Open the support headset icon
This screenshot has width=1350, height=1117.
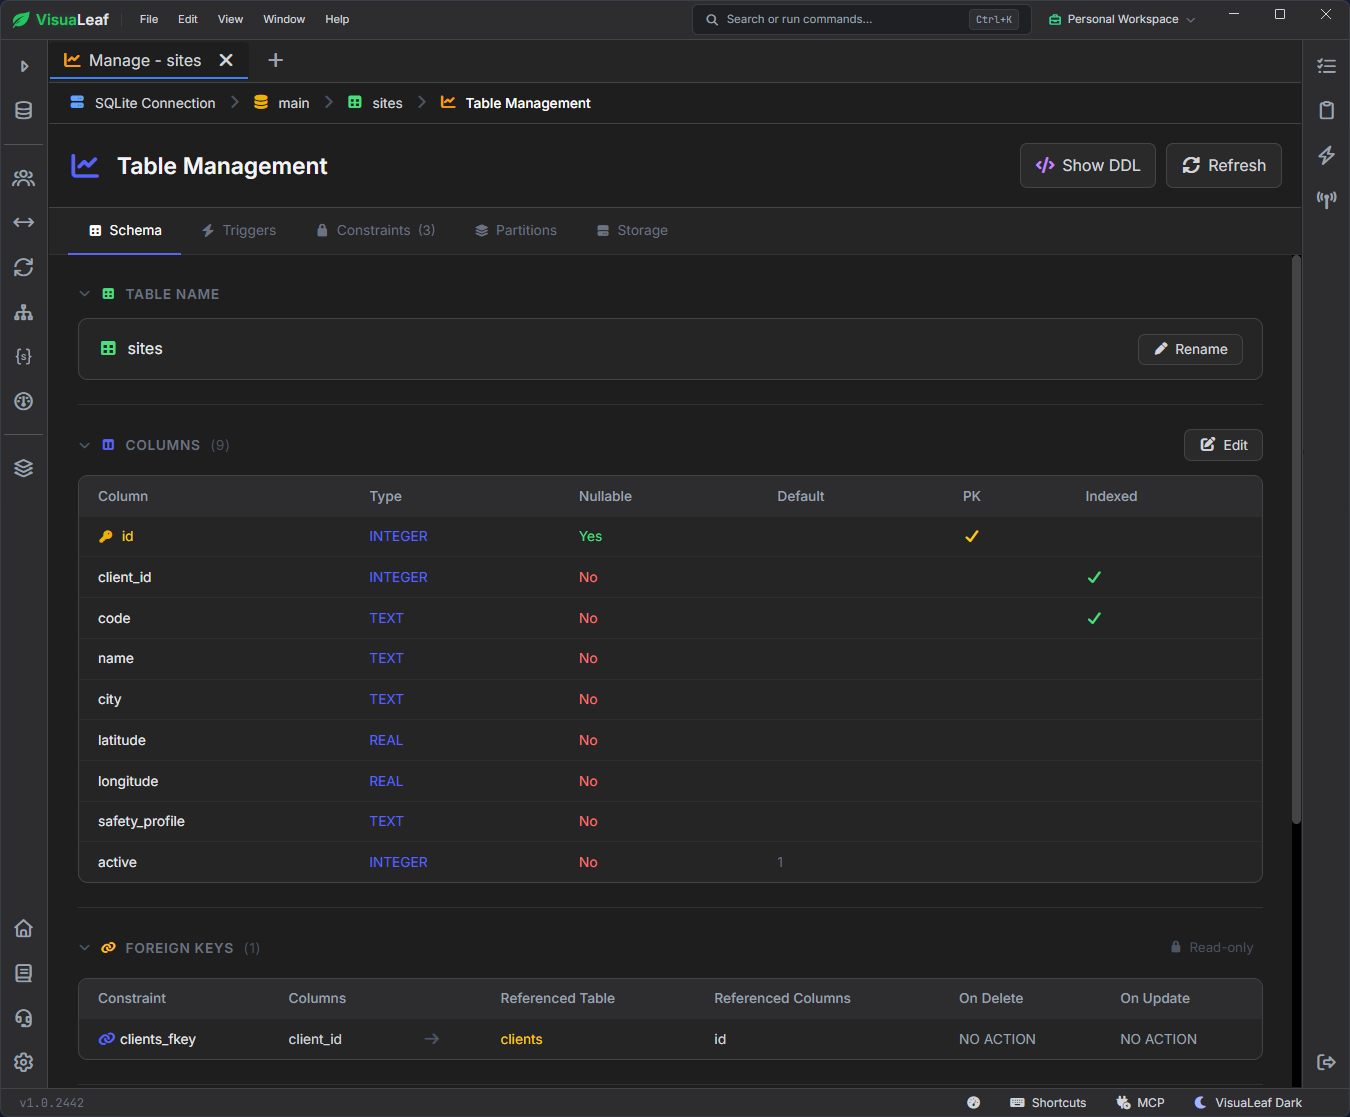(x=24, y=1018)
